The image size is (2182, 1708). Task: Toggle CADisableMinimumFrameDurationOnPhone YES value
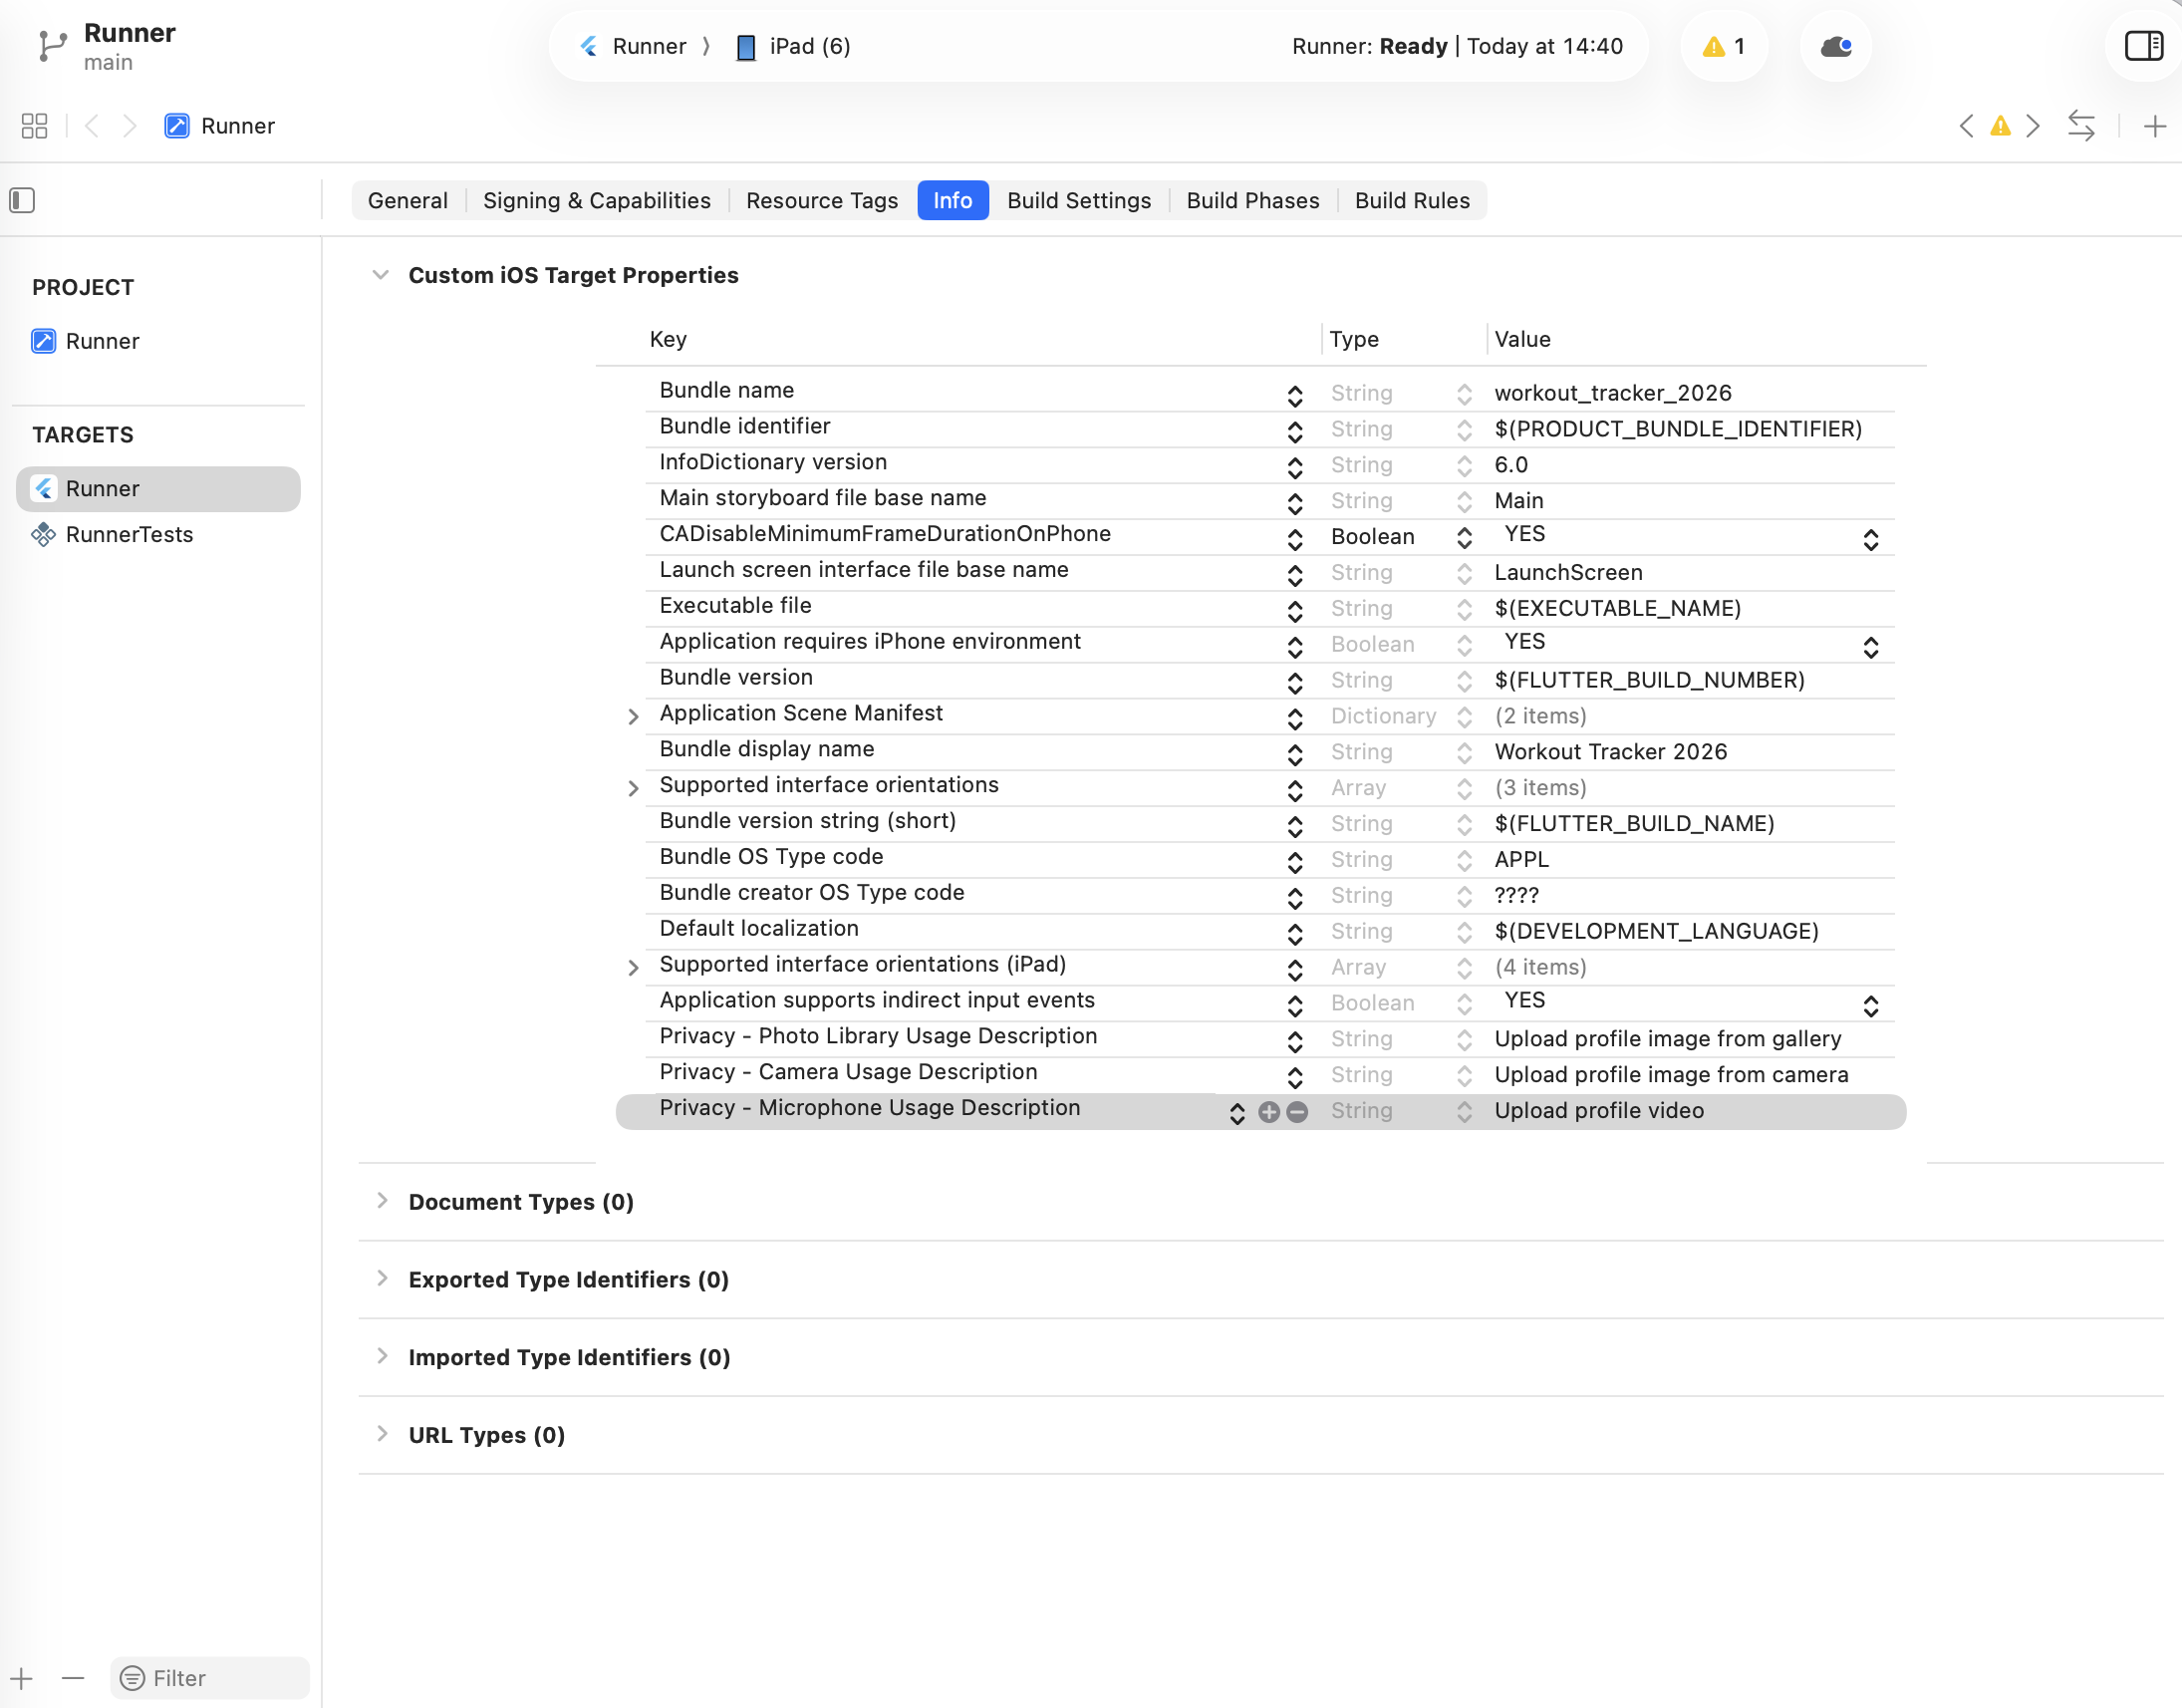1690,536
